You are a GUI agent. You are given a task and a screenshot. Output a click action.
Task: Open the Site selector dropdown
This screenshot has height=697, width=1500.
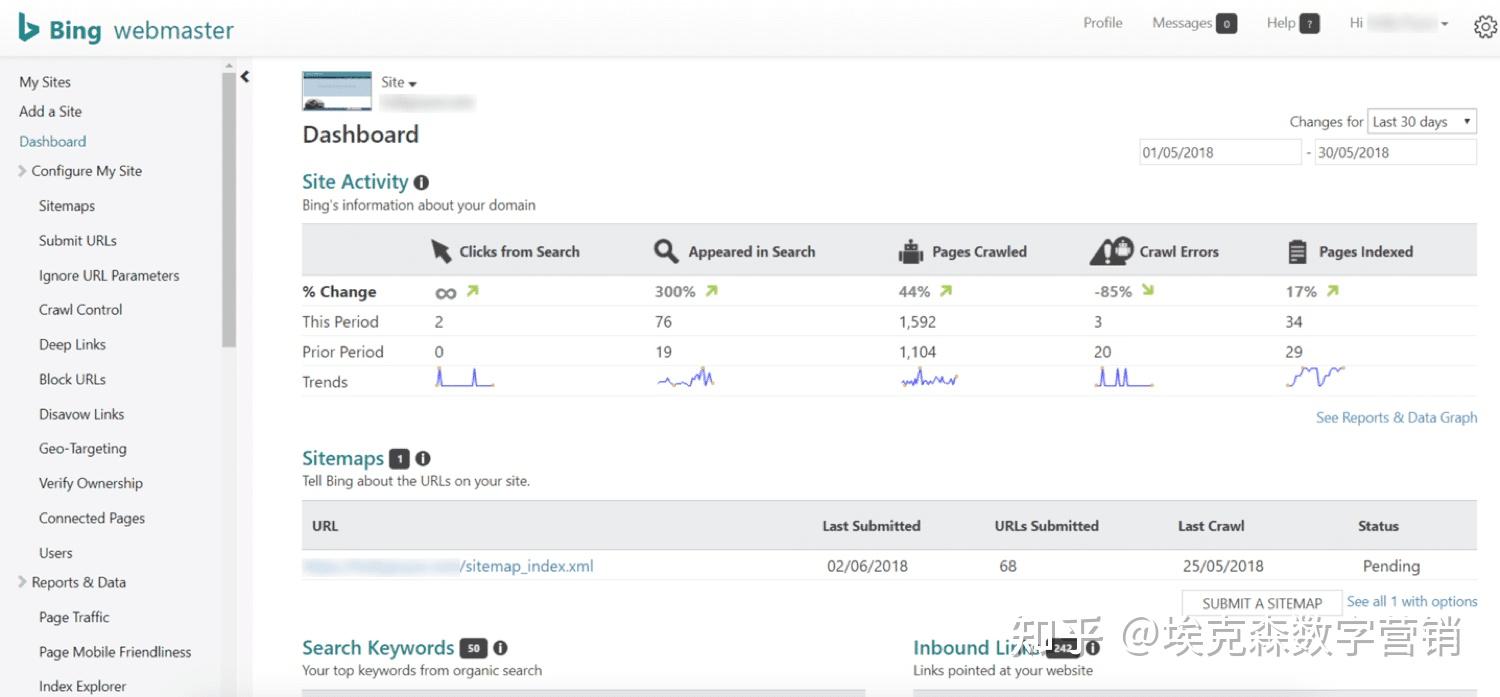point(399,83)
